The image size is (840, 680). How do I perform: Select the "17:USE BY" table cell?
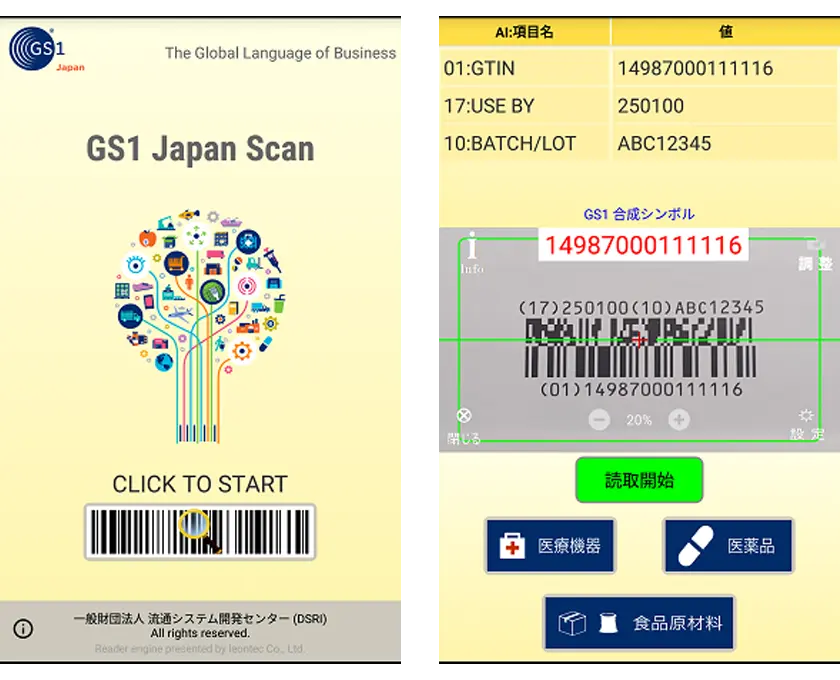[524, 106]
